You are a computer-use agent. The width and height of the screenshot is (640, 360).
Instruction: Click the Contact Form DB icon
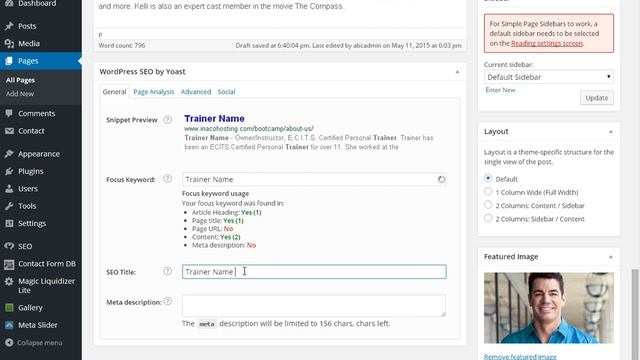point(9,264)
